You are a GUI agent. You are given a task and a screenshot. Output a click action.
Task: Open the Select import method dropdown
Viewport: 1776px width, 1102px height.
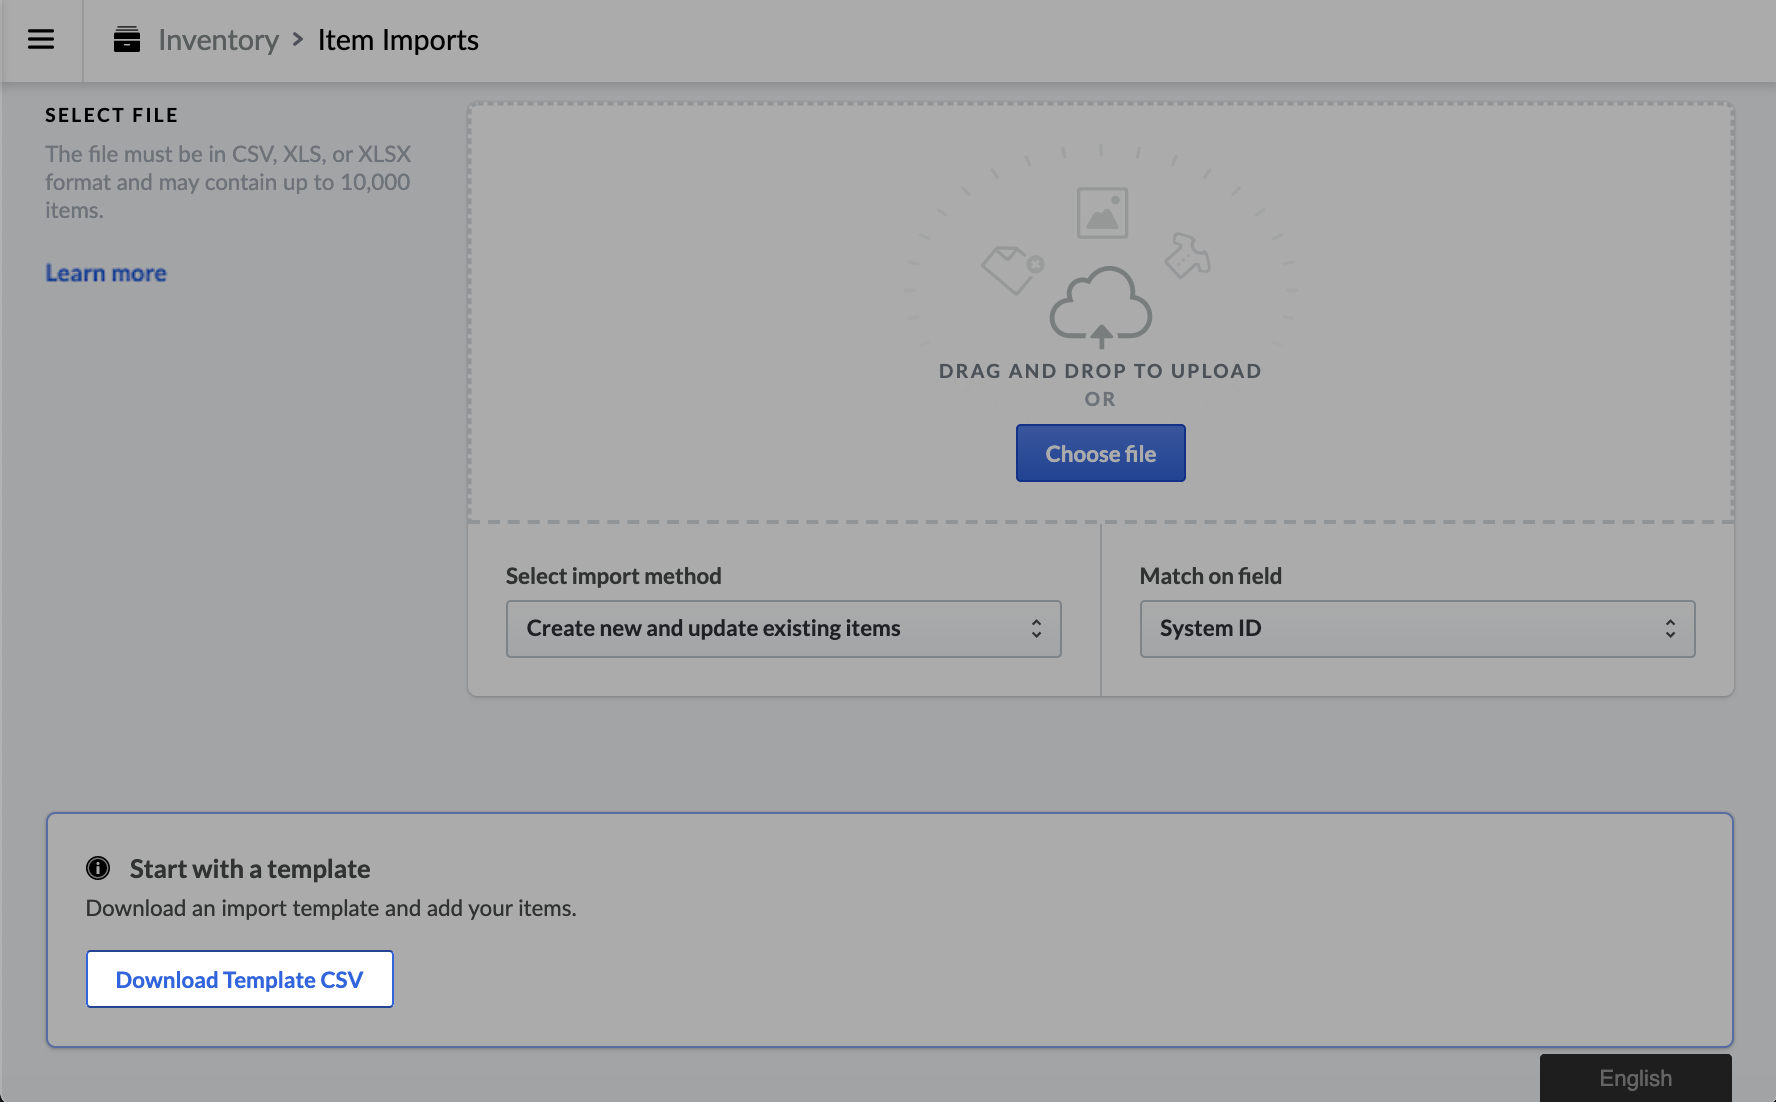click(x=783, y=629)
